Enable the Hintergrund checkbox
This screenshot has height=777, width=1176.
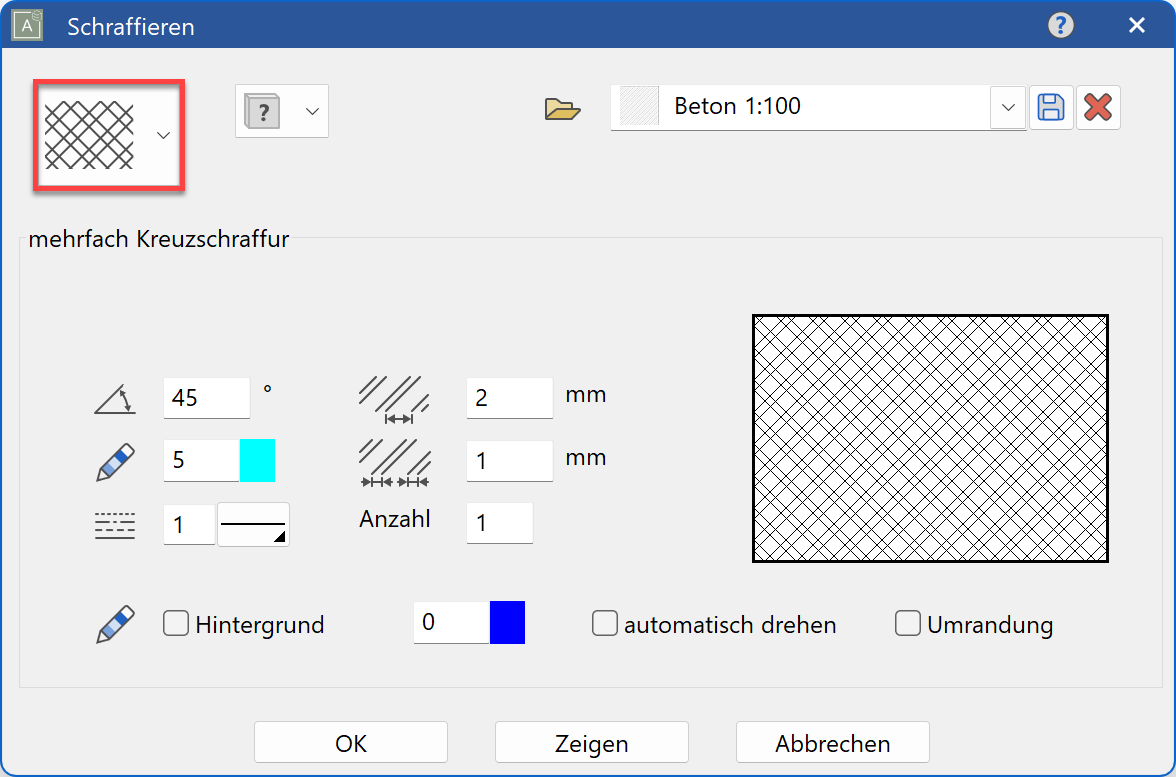pos(176,623)
